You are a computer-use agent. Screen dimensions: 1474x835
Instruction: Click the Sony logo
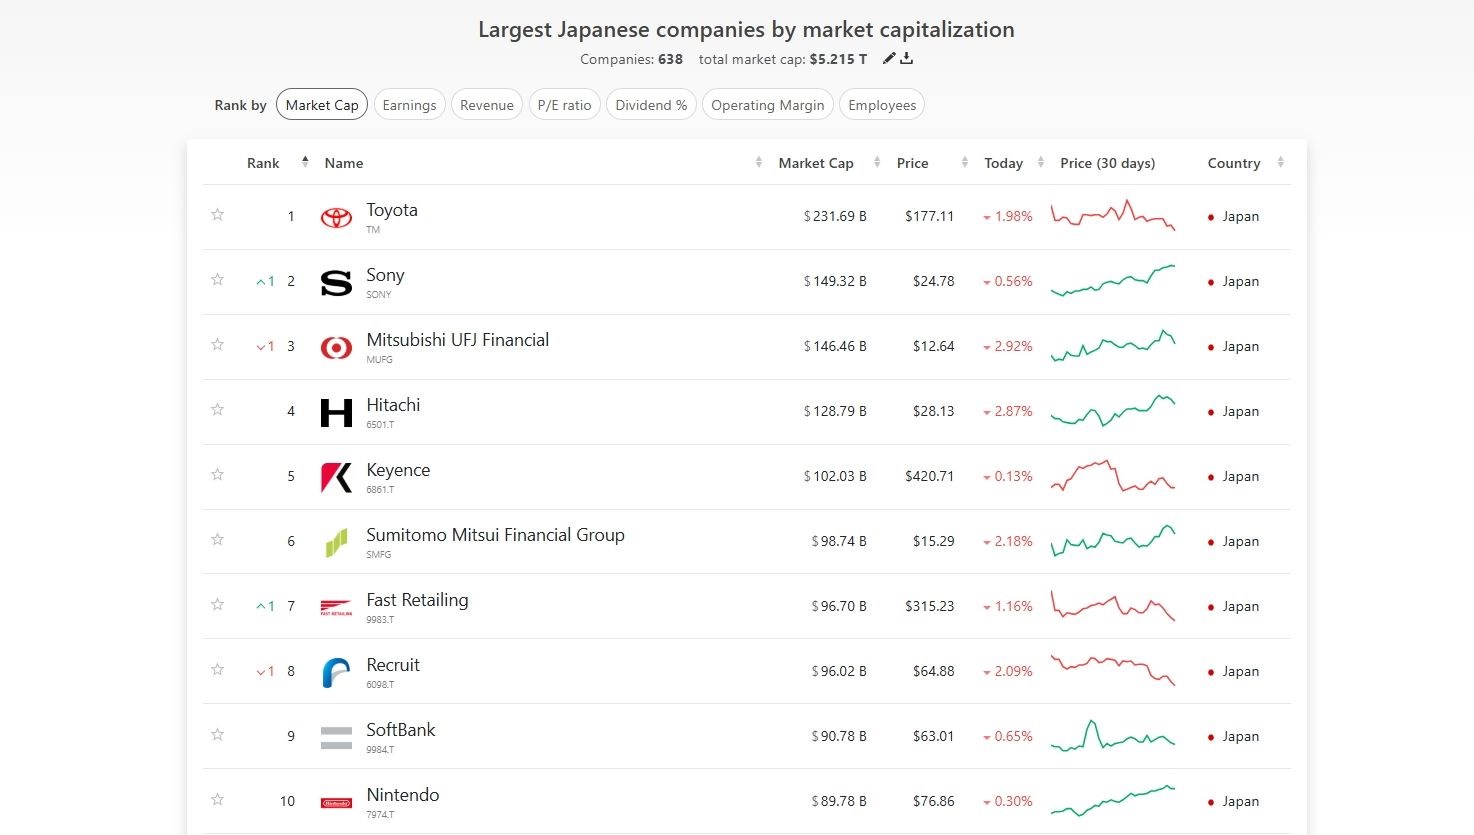point(336,282)
